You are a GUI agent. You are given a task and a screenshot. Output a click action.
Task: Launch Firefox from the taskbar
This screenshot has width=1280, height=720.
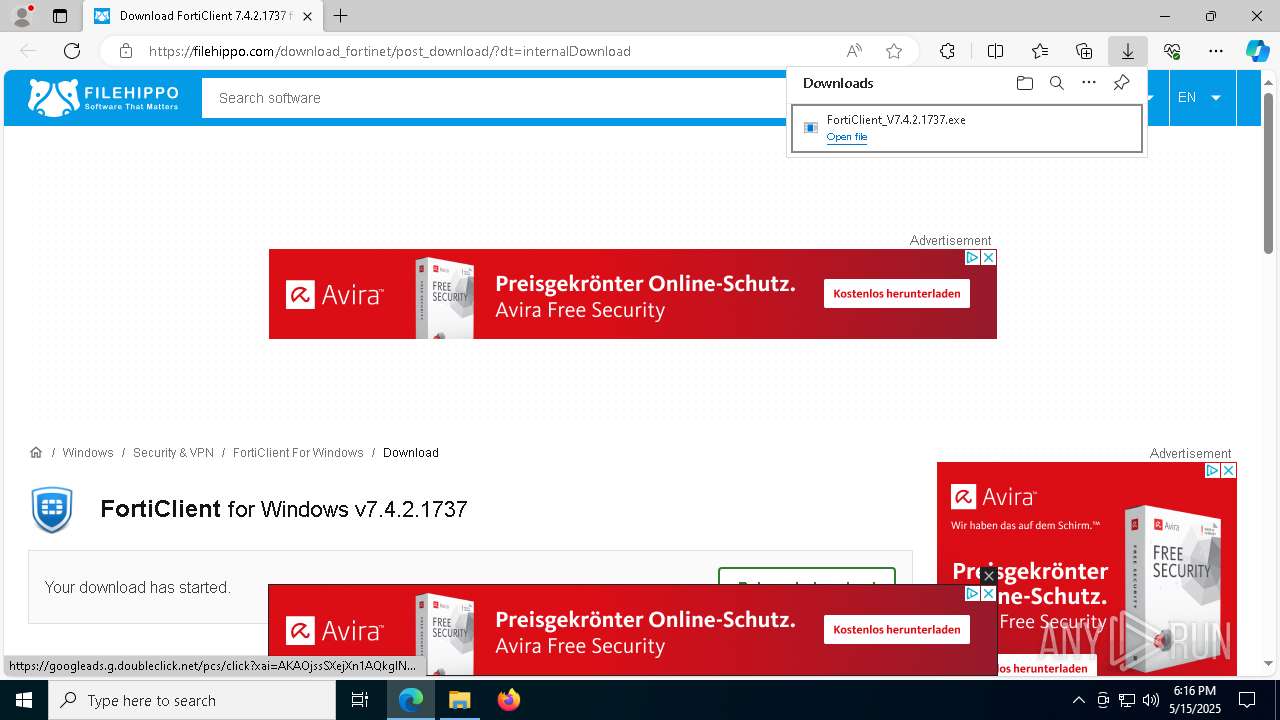(x=509, y=700)
